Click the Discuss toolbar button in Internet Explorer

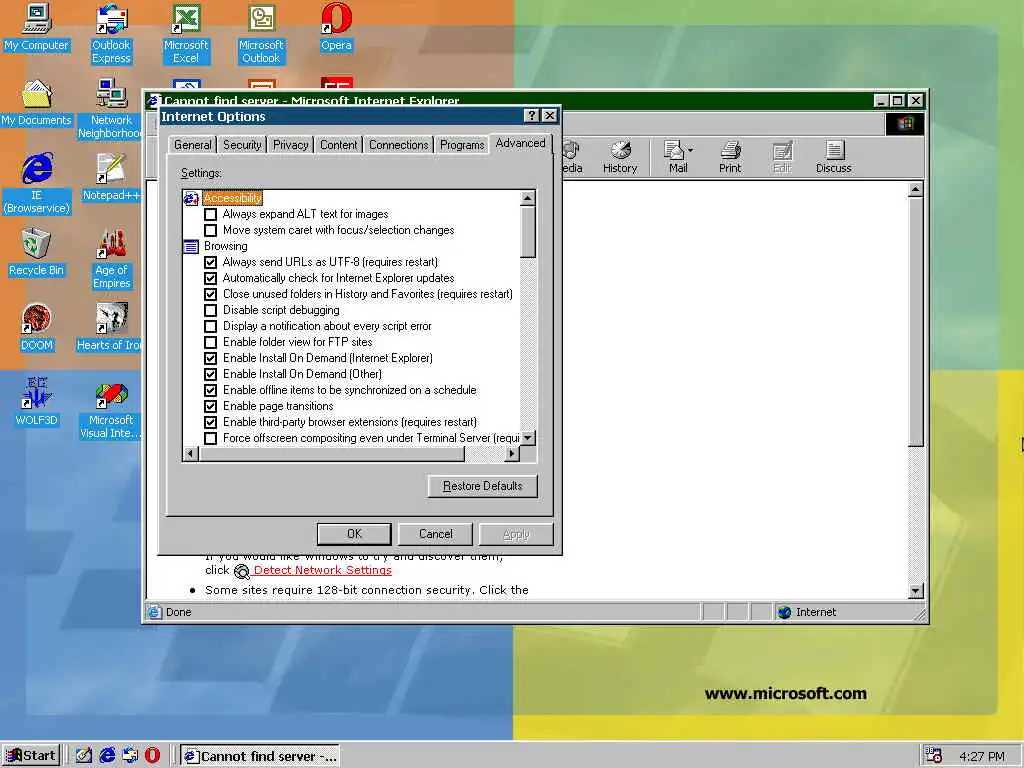point(833,157)
